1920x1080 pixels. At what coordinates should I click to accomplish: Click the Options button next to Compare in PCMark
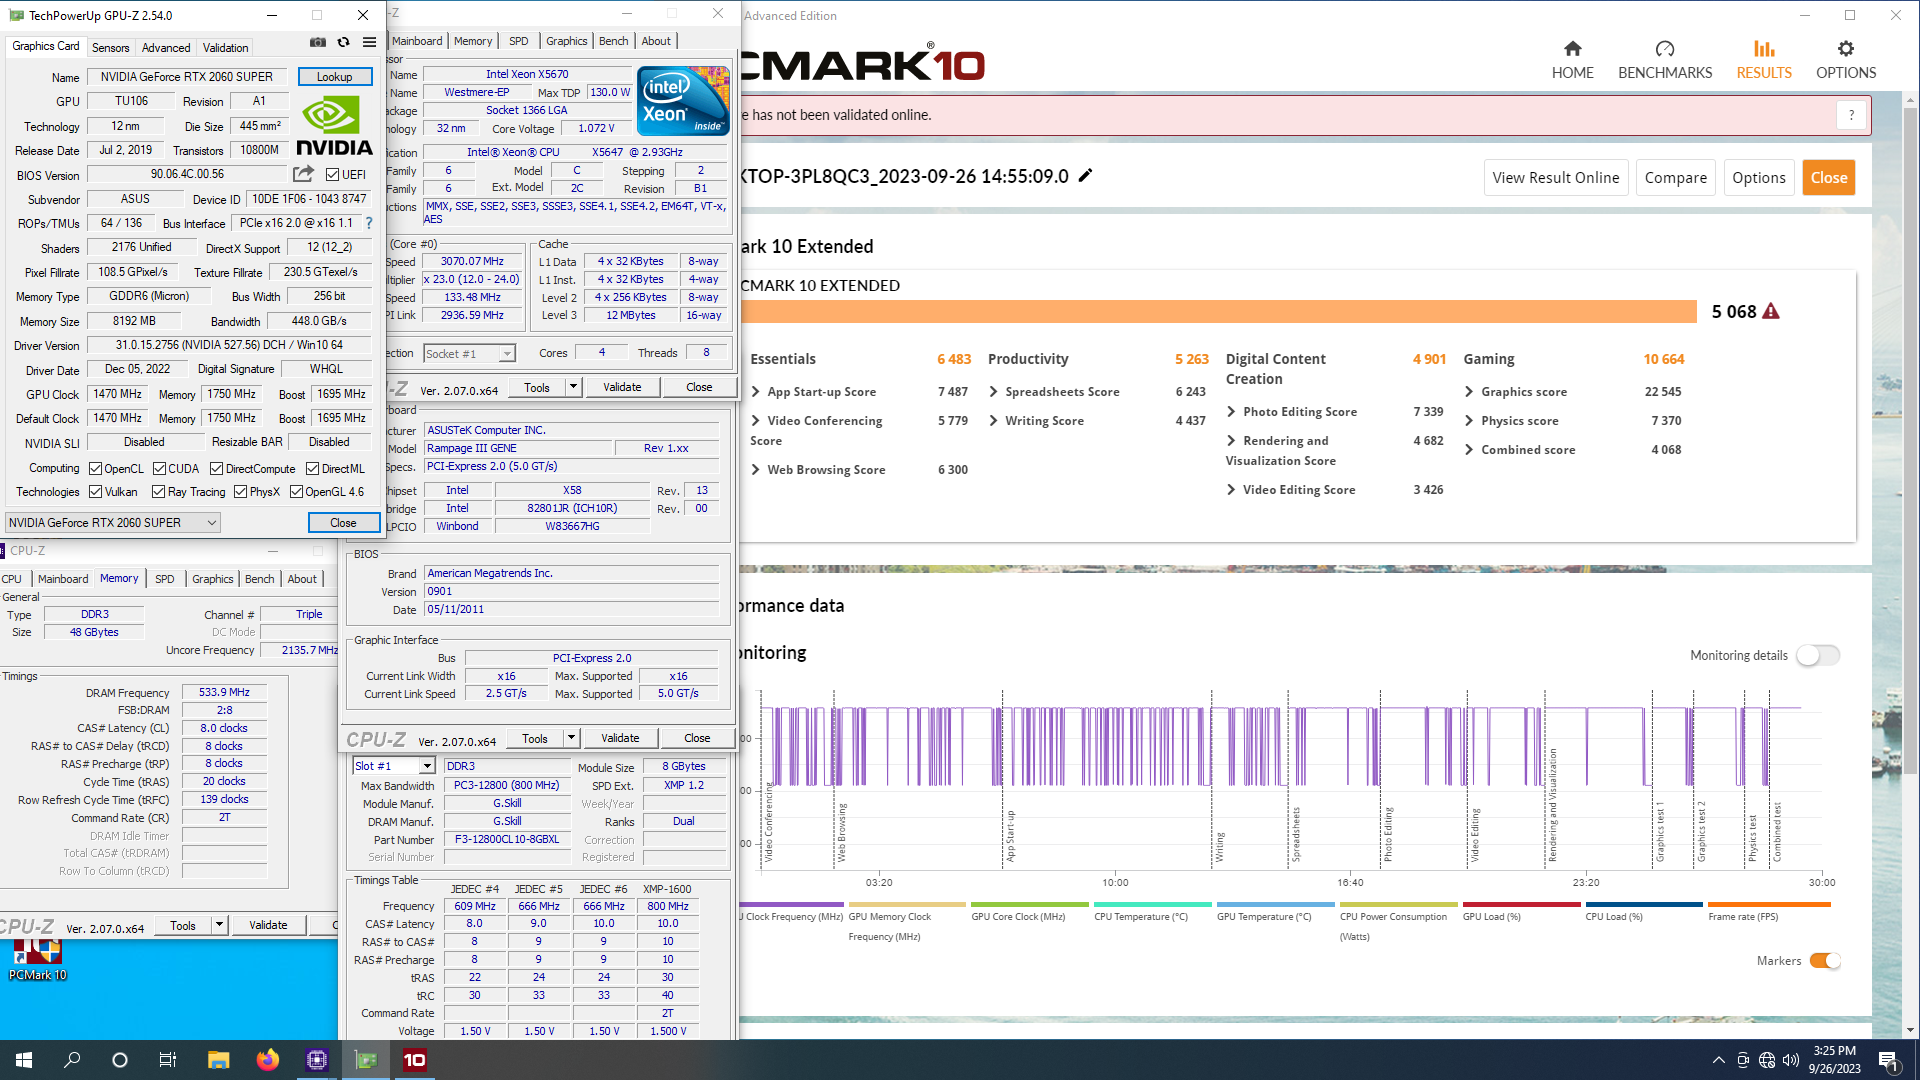pos(1758,178)
